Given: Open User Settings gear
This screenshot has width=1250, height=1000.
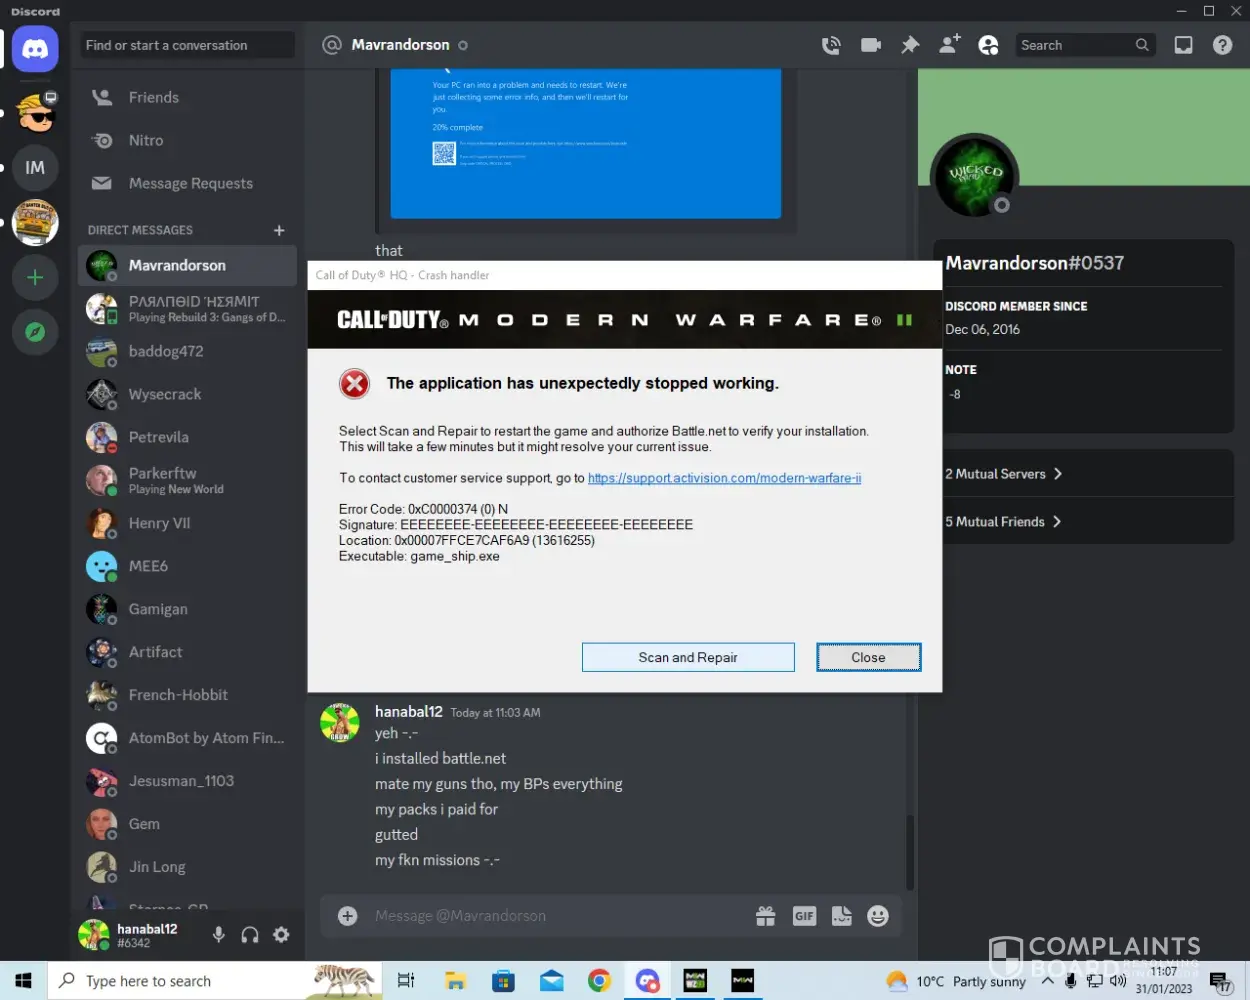Looking at the screenshot, I should (282, 935).
